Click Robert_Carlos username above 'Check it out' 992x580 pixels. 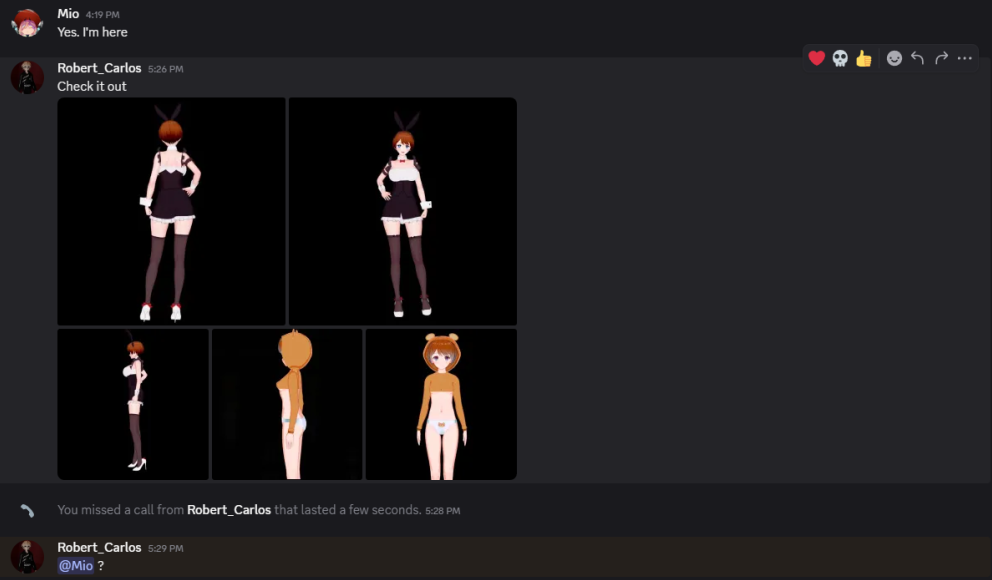click(x=99, y=68)
